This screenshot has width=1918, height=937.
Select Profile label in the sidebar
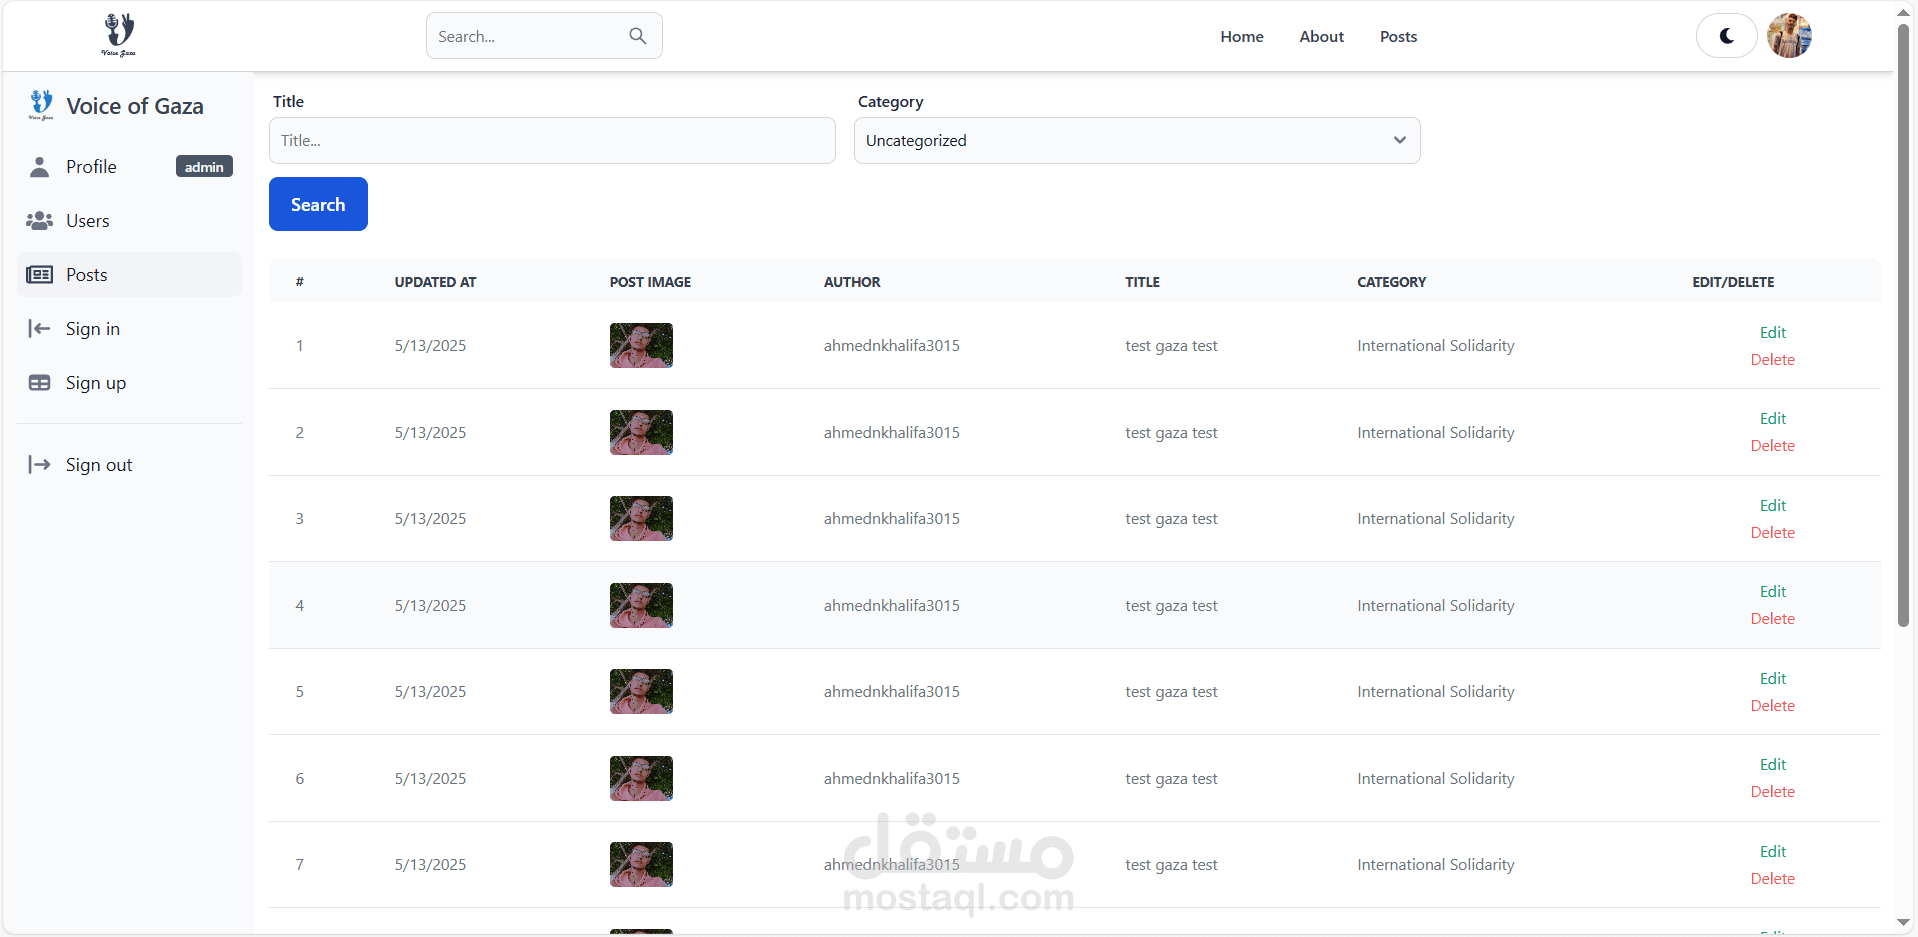(91, 167)
